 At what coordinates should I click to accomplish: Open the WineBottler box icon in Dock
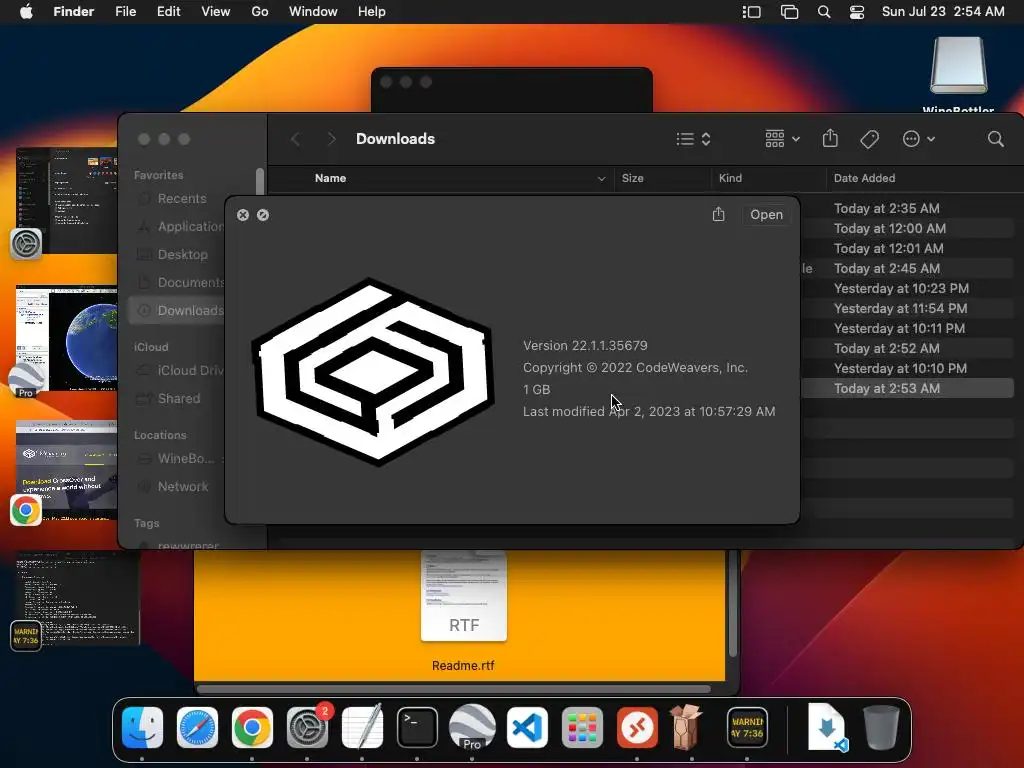(x=685, y=727)
